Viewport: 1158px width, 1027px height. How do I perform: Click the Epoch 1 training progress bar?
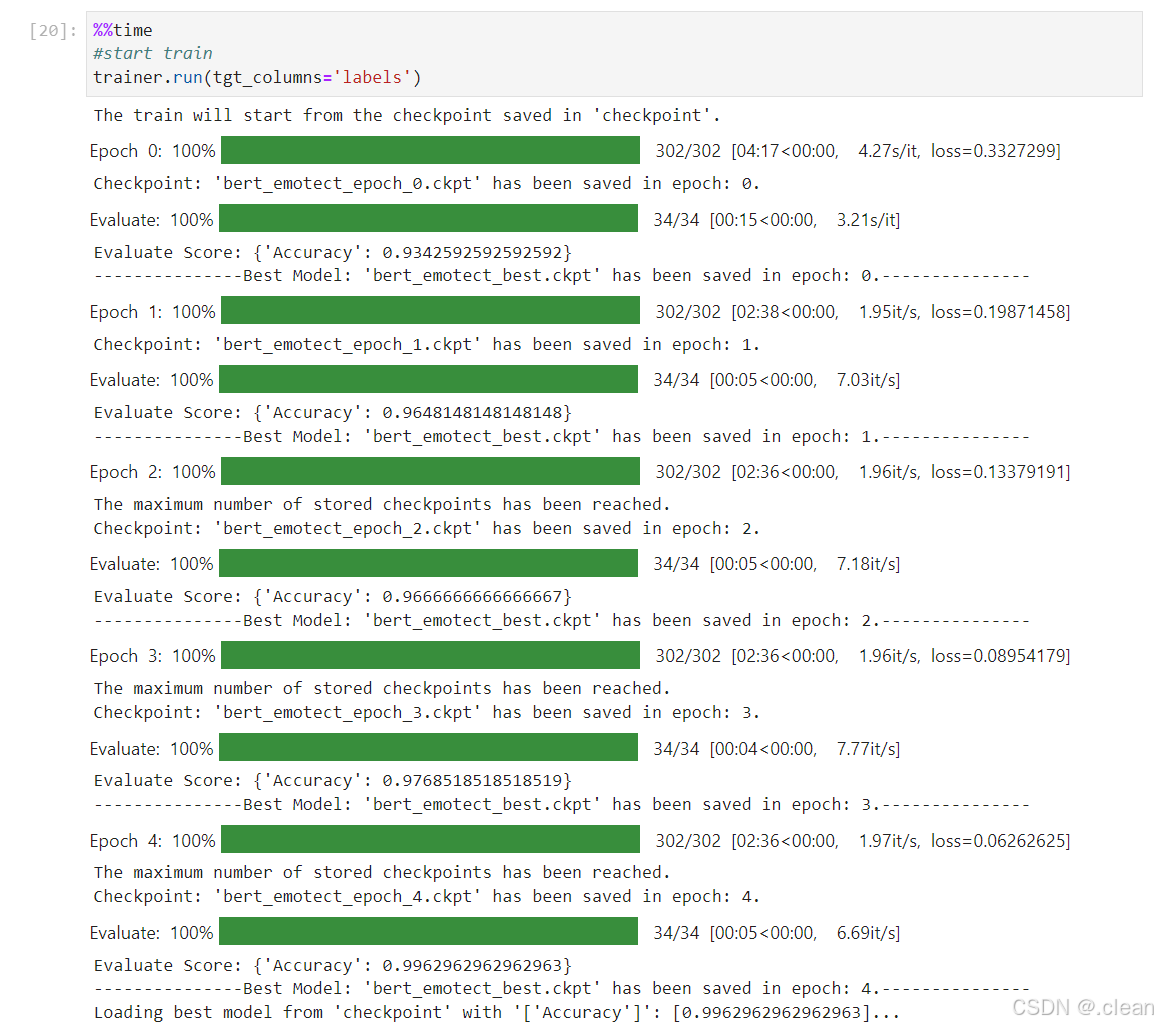pos(431,311)
